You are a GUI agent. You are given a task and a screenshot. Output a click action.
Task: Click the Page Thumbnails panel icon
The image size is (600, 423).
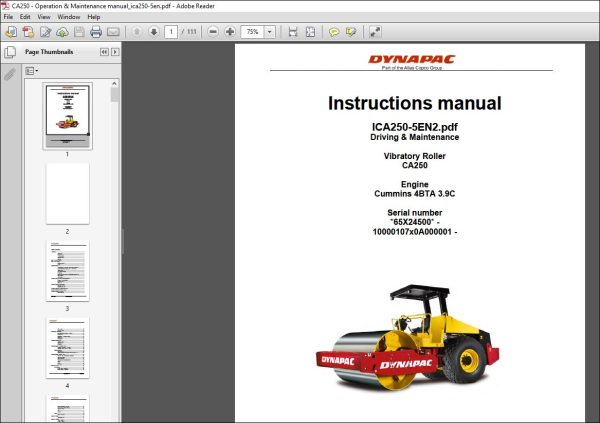point(10,52)
